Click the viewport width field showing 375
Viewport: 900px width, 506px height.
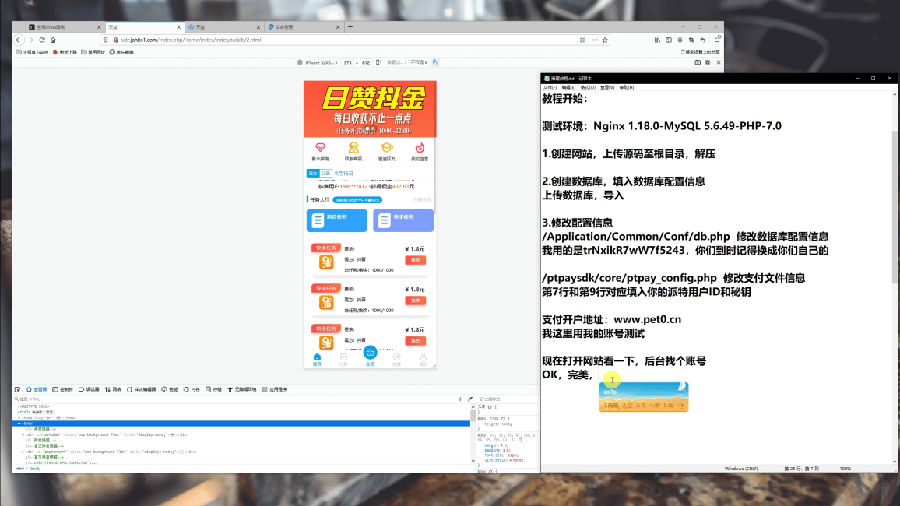348,63
